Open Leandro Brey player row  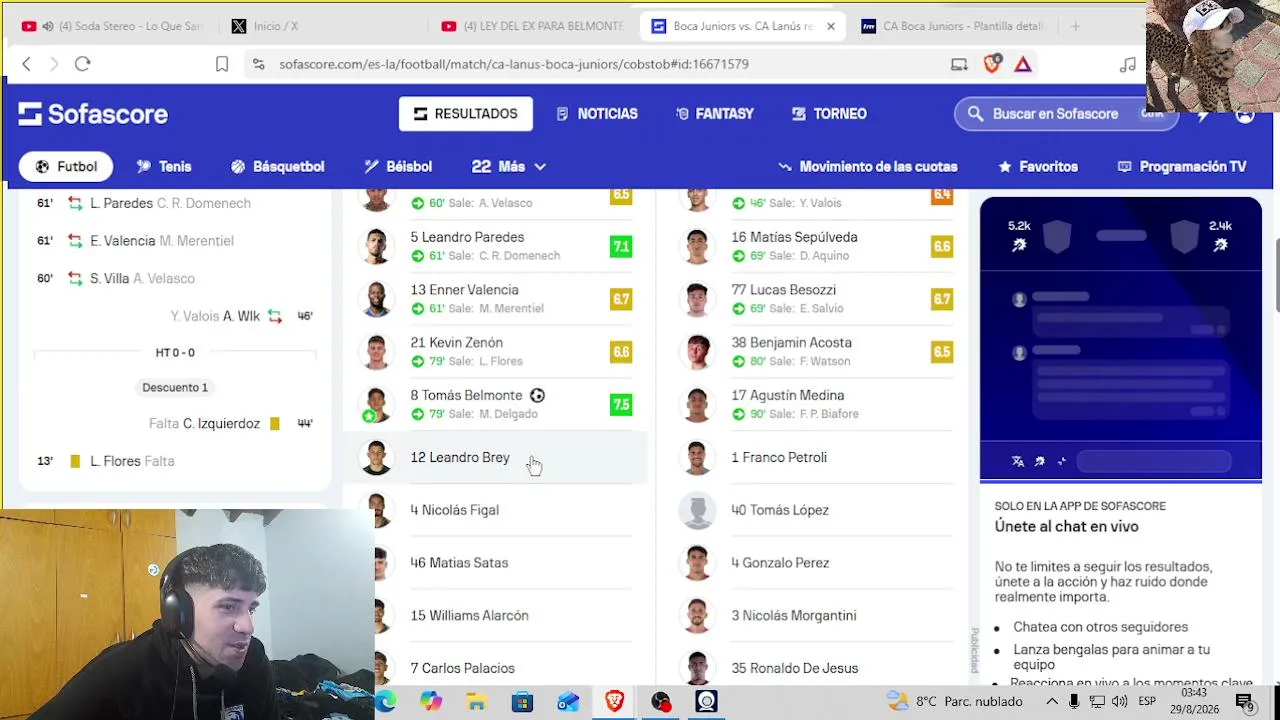[496, 457]
